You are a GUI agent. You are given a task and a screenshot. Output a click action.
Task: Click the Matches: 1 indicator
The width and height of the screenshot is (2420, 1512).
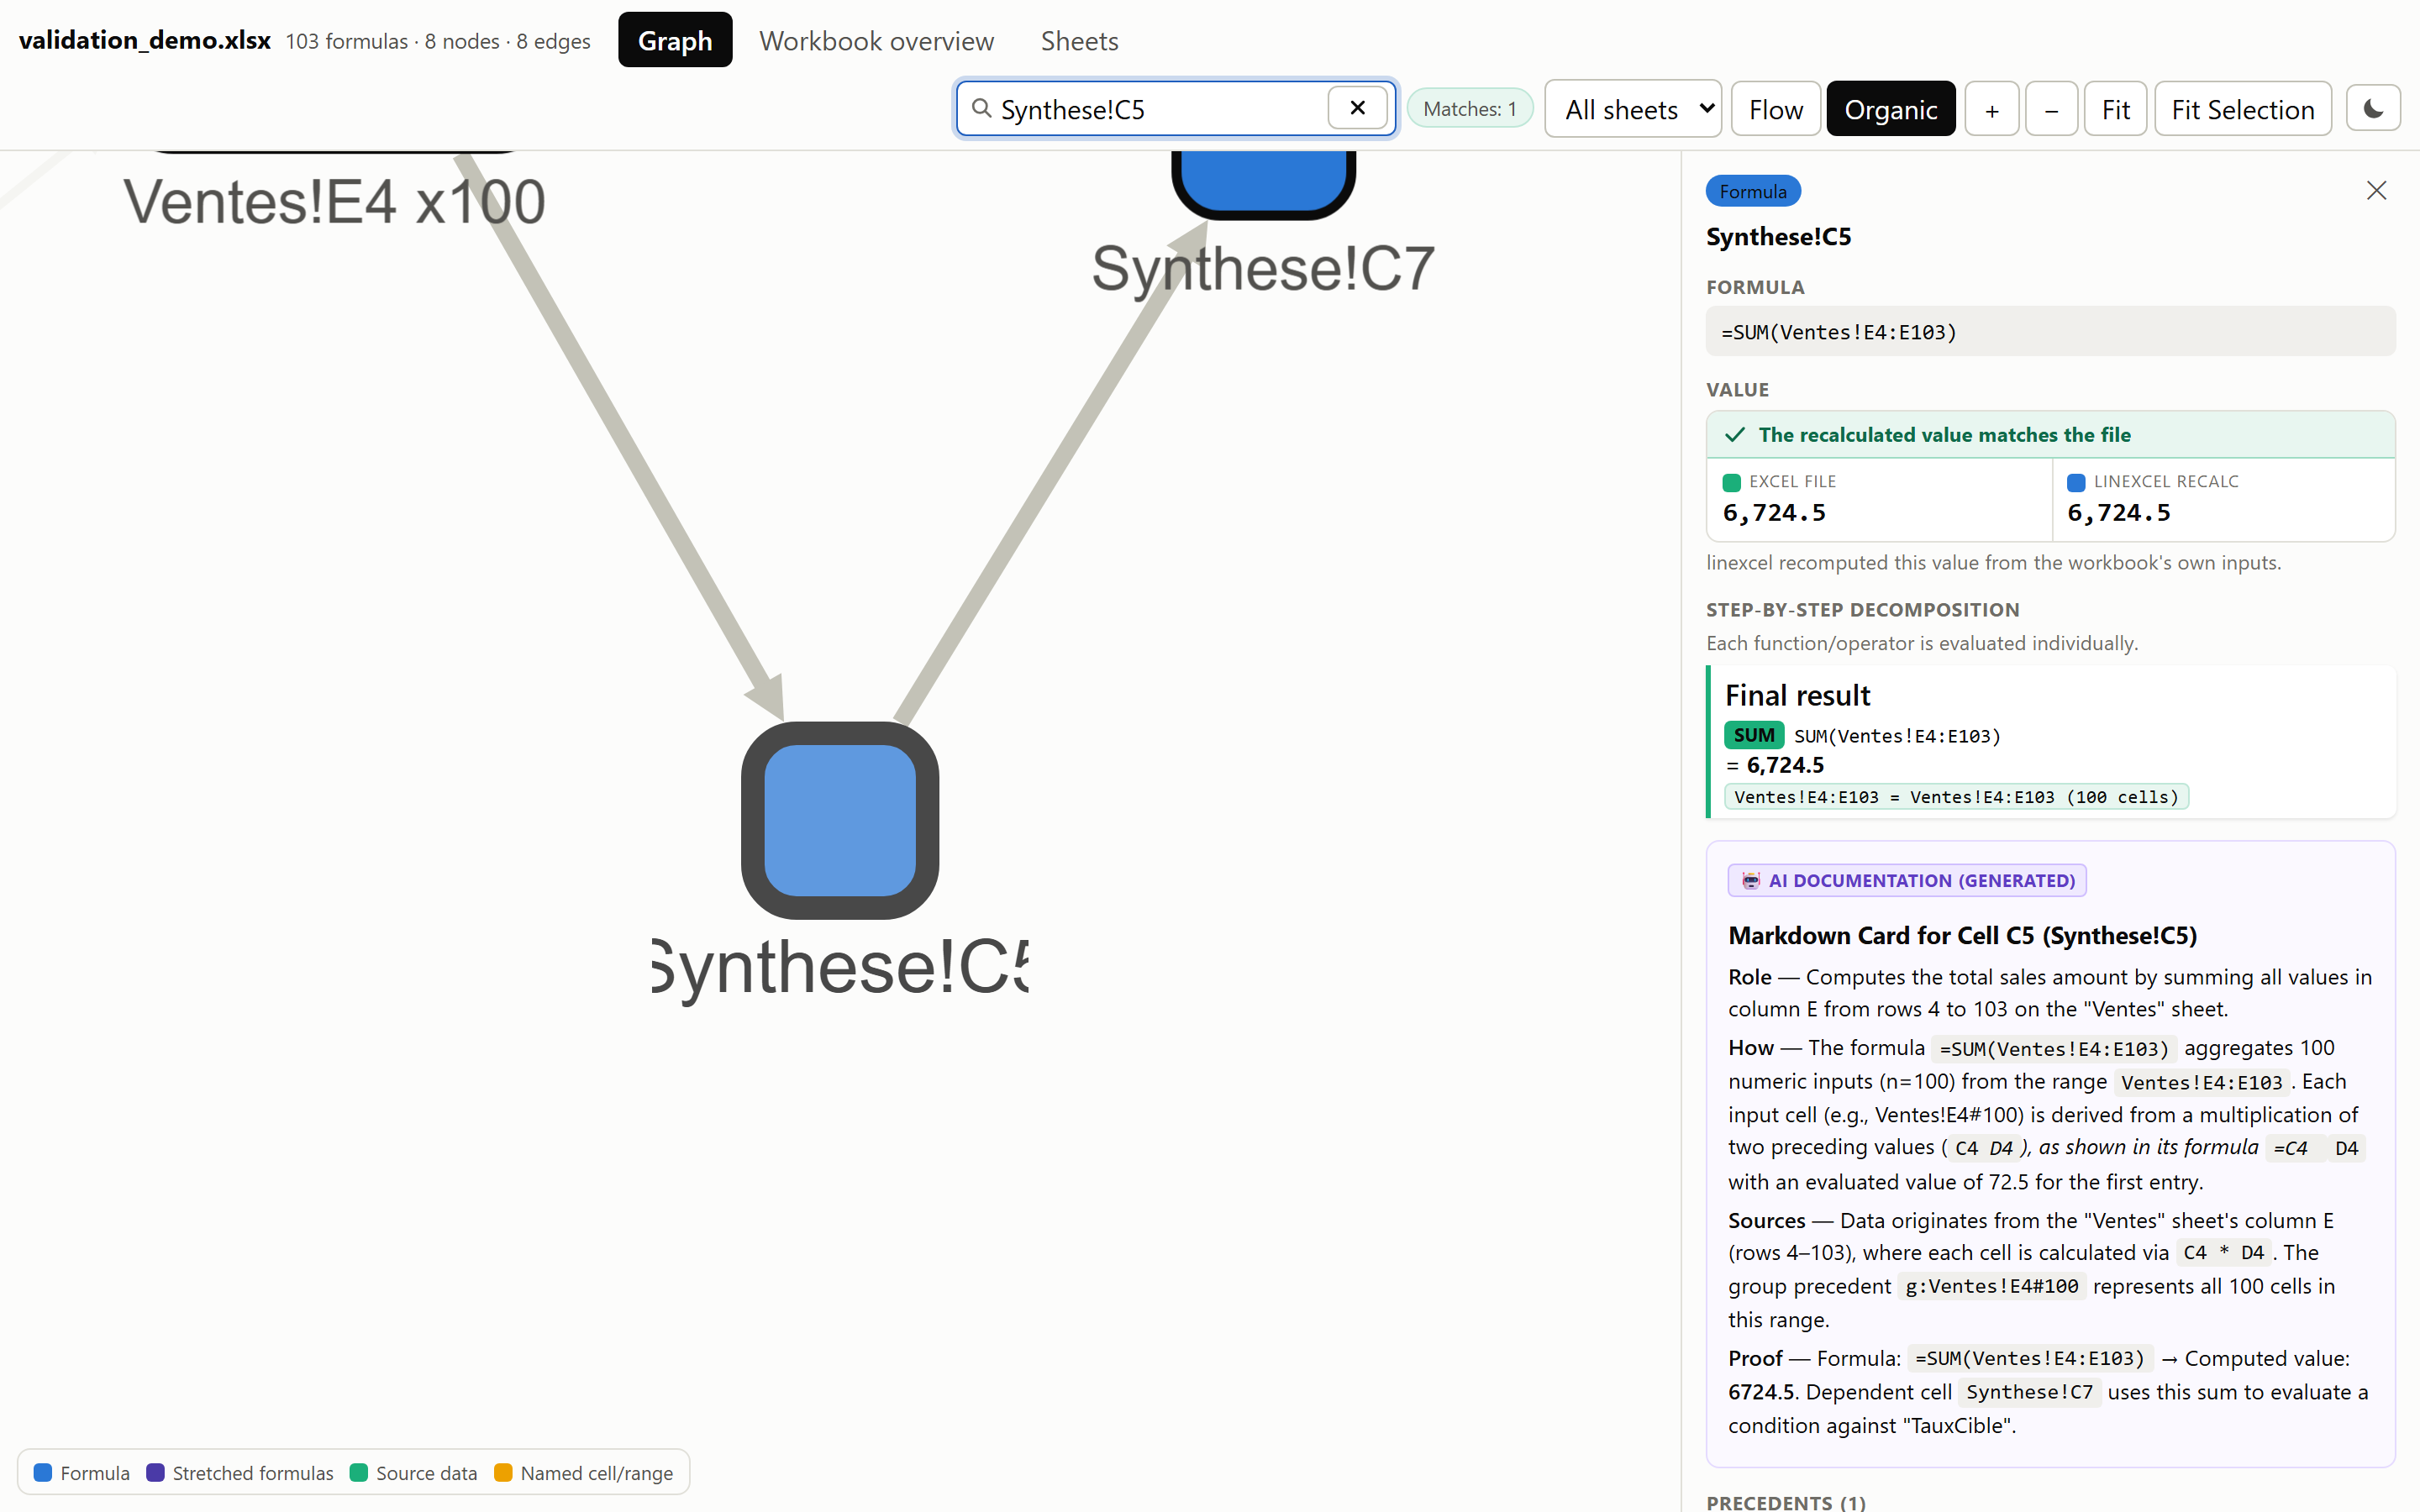click(x=1469, y=108)
